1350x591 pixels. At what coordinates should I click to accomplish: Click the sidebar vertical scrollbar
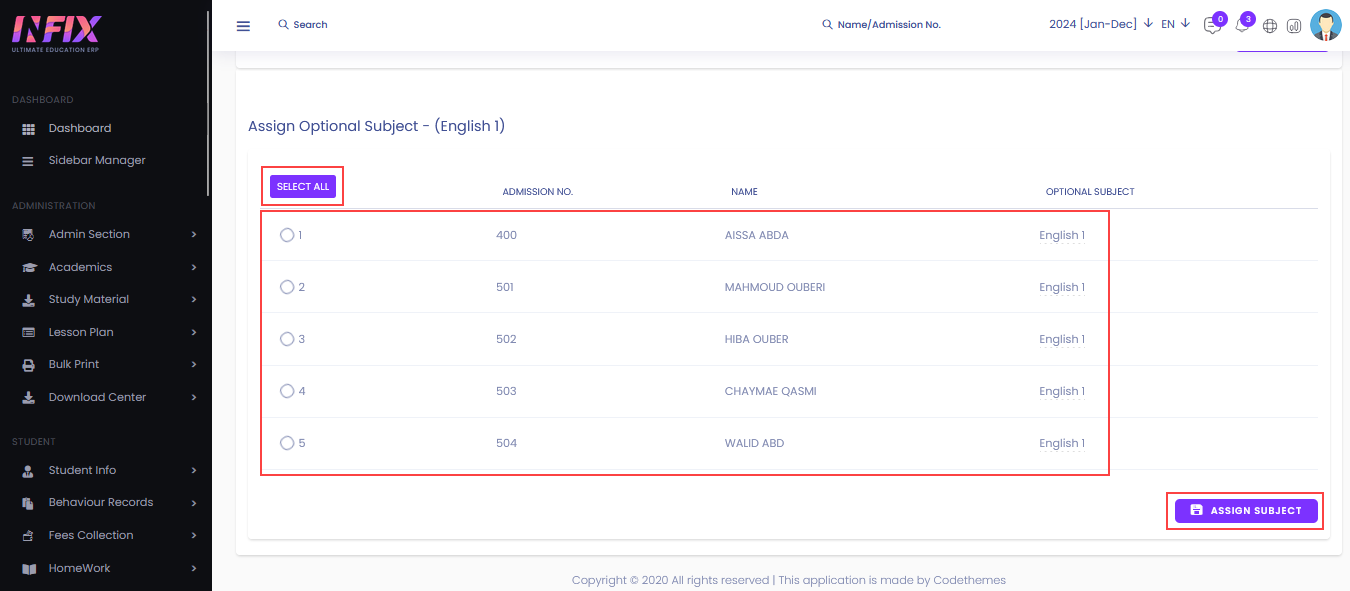(x=208, y=103)
